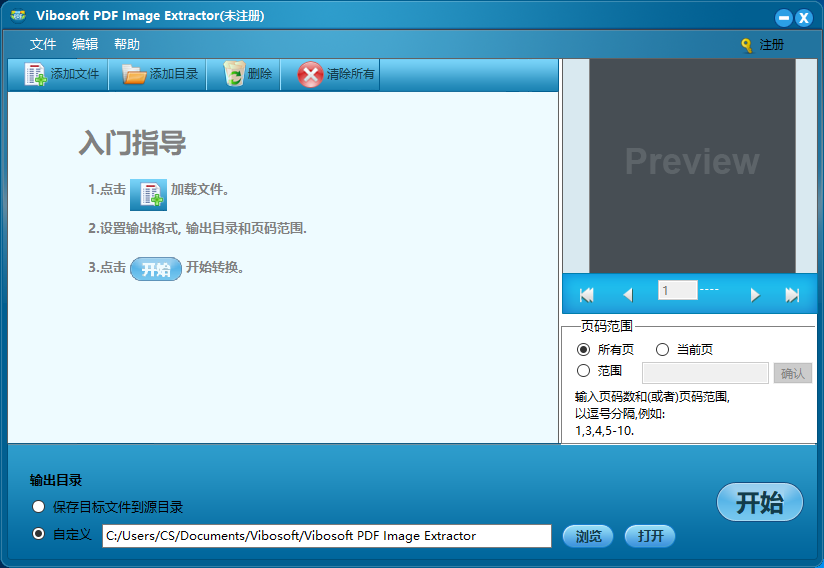Open the 编辑 (Edit) menu
Viewport: 824px width, 568px height.
pyautogui.click(x=85, y=45)
